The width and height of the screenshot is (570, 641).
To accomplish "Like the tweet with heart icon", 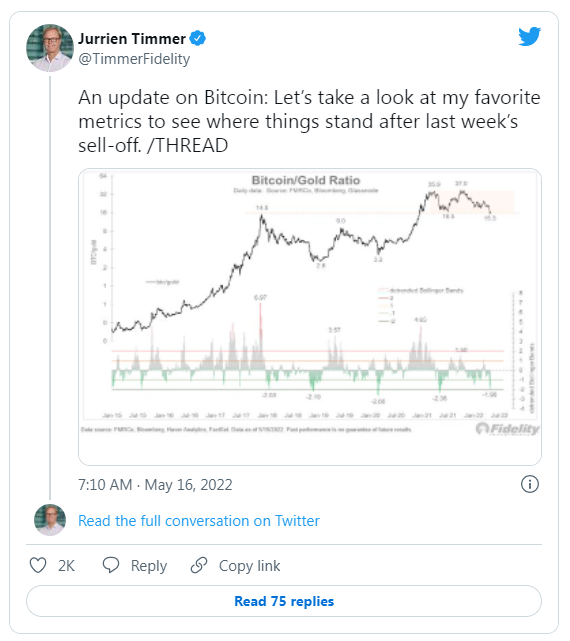I will (x=38, y=565).
